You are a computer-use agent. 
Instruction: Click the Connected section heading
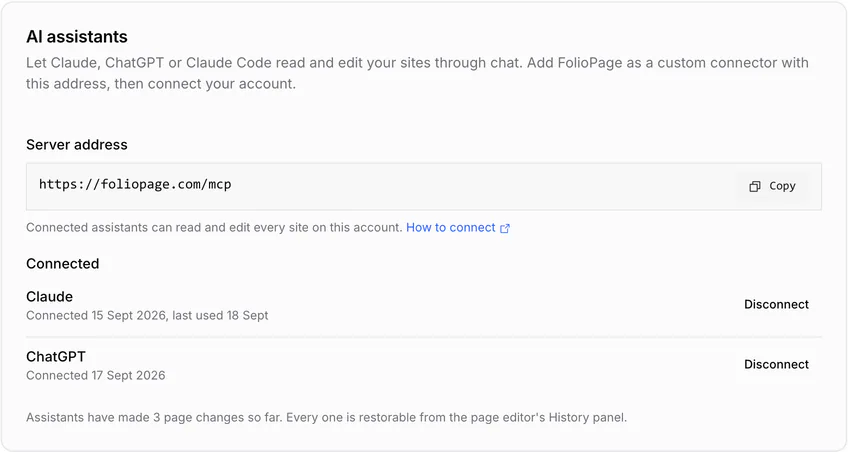[x=63, y=264]
